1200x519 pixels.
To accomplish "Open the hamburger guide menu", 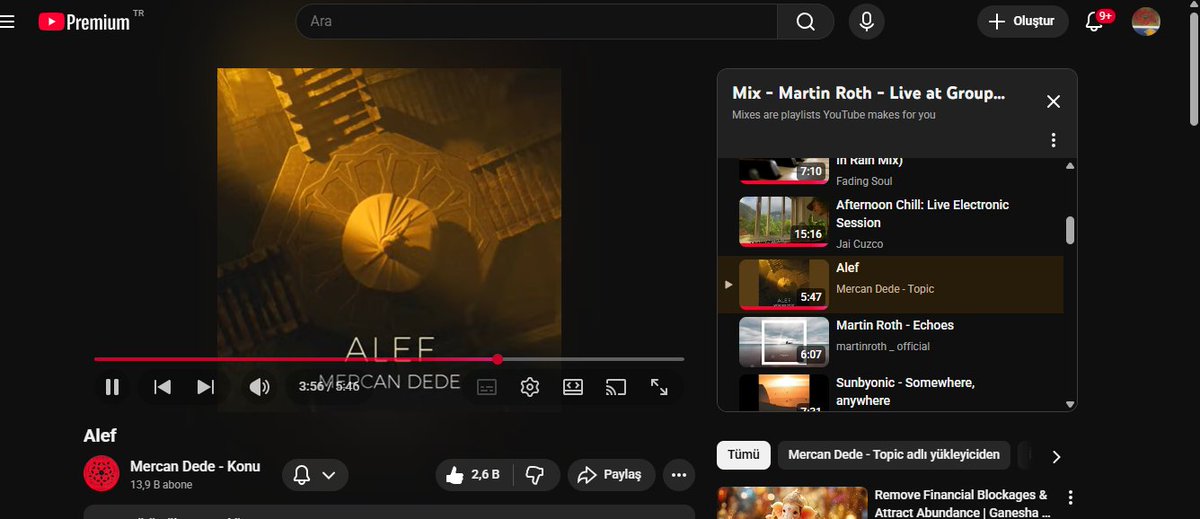I will (x=7, y=21).
